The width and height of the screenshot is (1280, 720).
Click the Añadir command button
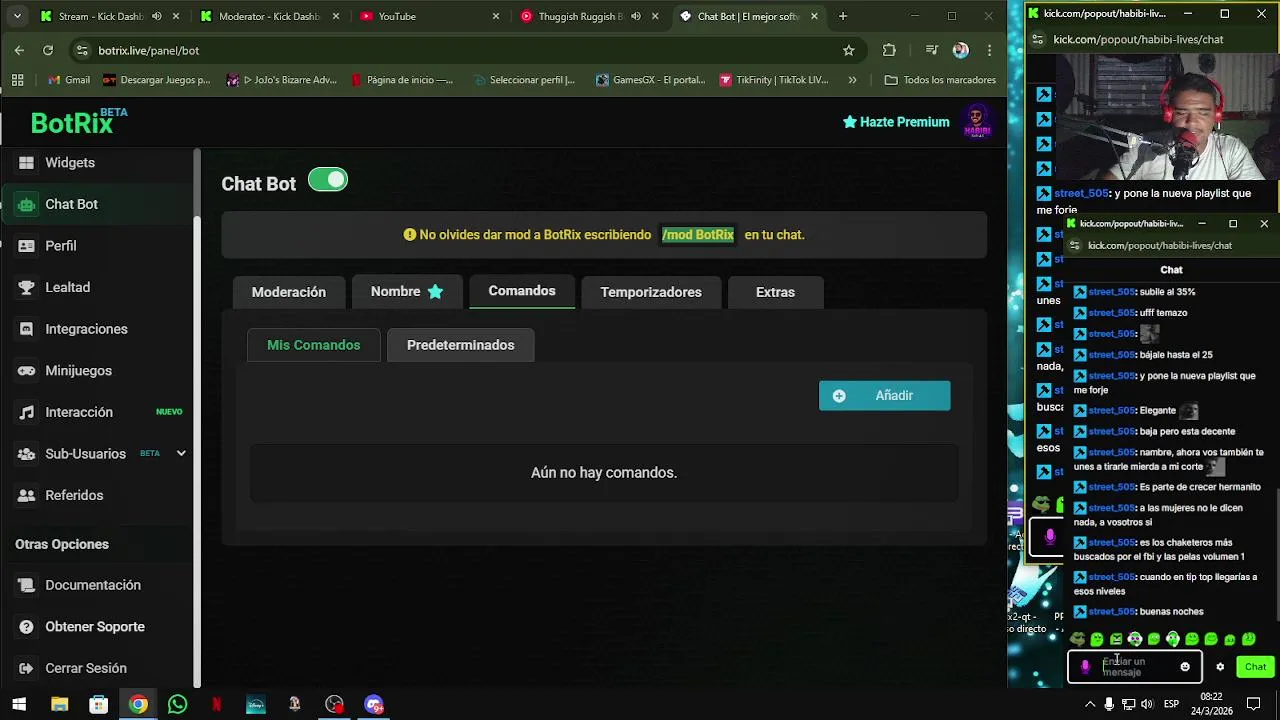coord(884,396)
